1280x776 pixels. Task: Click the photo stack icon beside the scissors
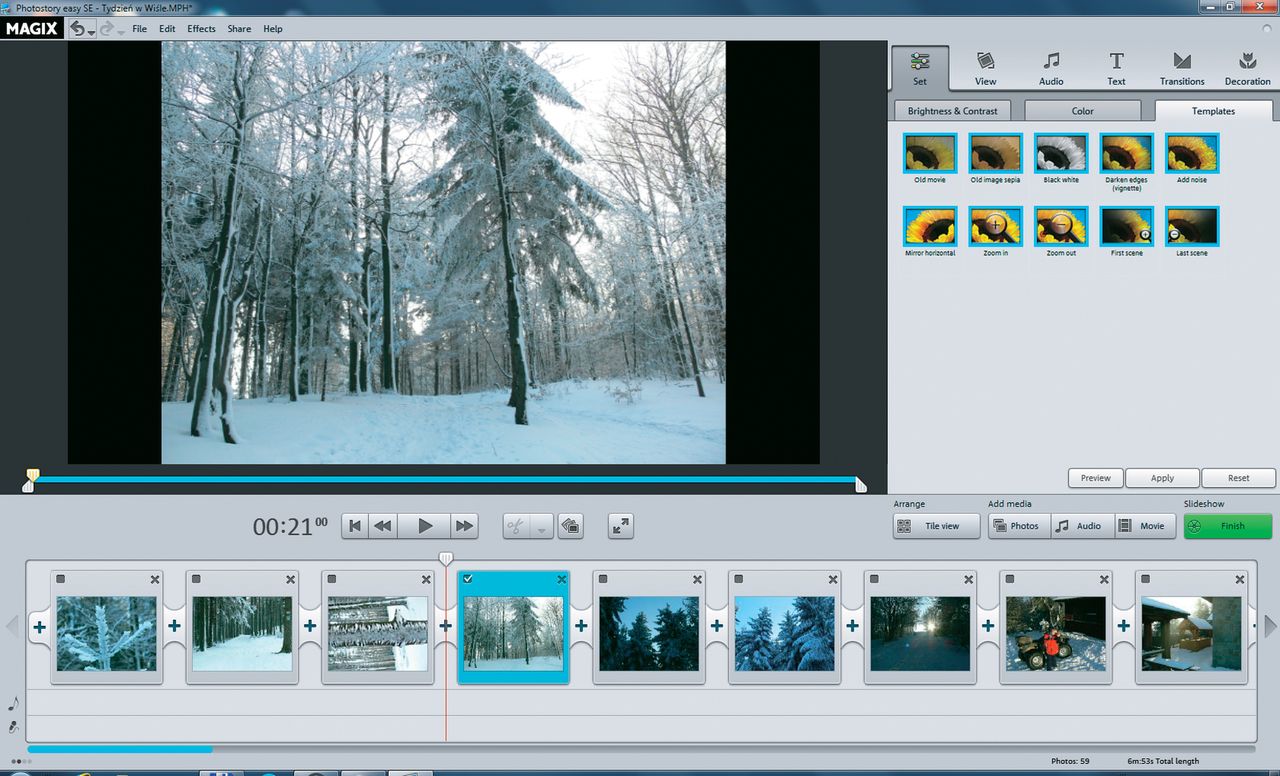pyautogui.click(x=571, y=526)
